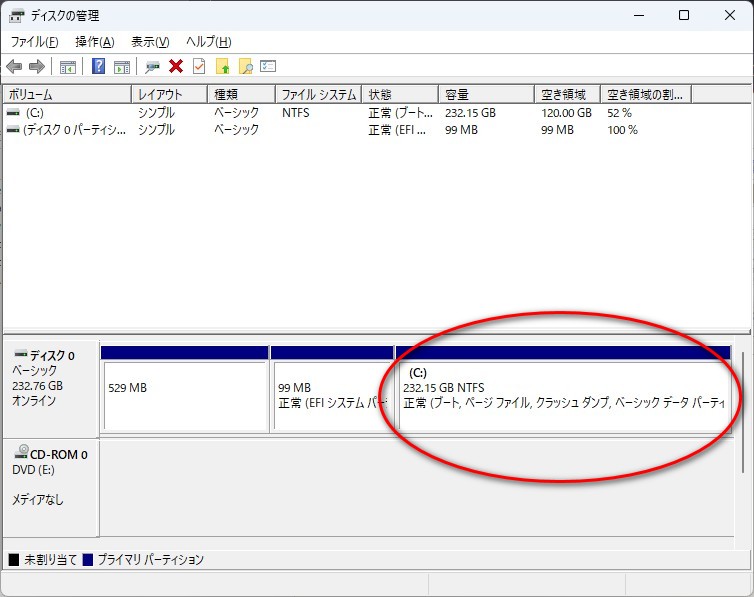Click the NTFS file system cell
Screen dimensions: 754x597
click(296, 112)
